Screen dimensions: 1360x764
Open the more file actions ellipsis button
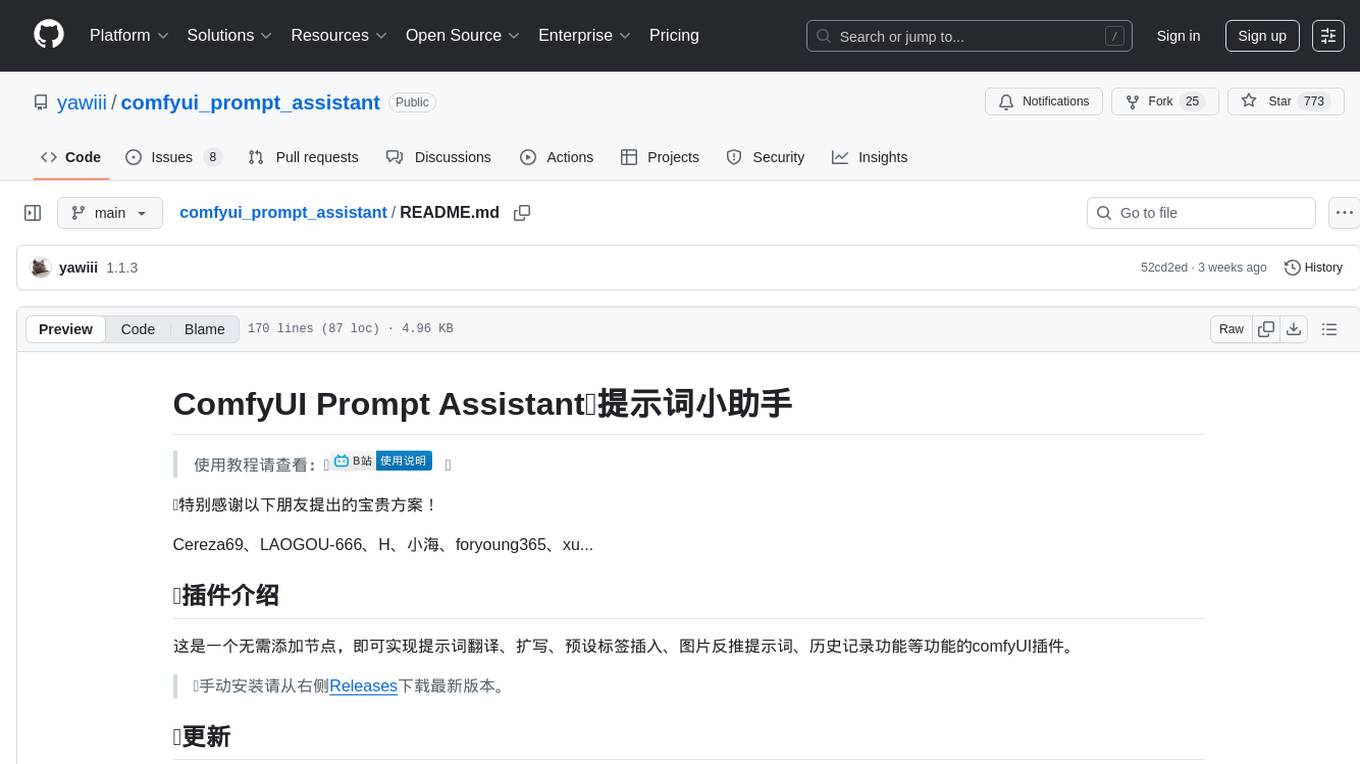pos(1344,213)
